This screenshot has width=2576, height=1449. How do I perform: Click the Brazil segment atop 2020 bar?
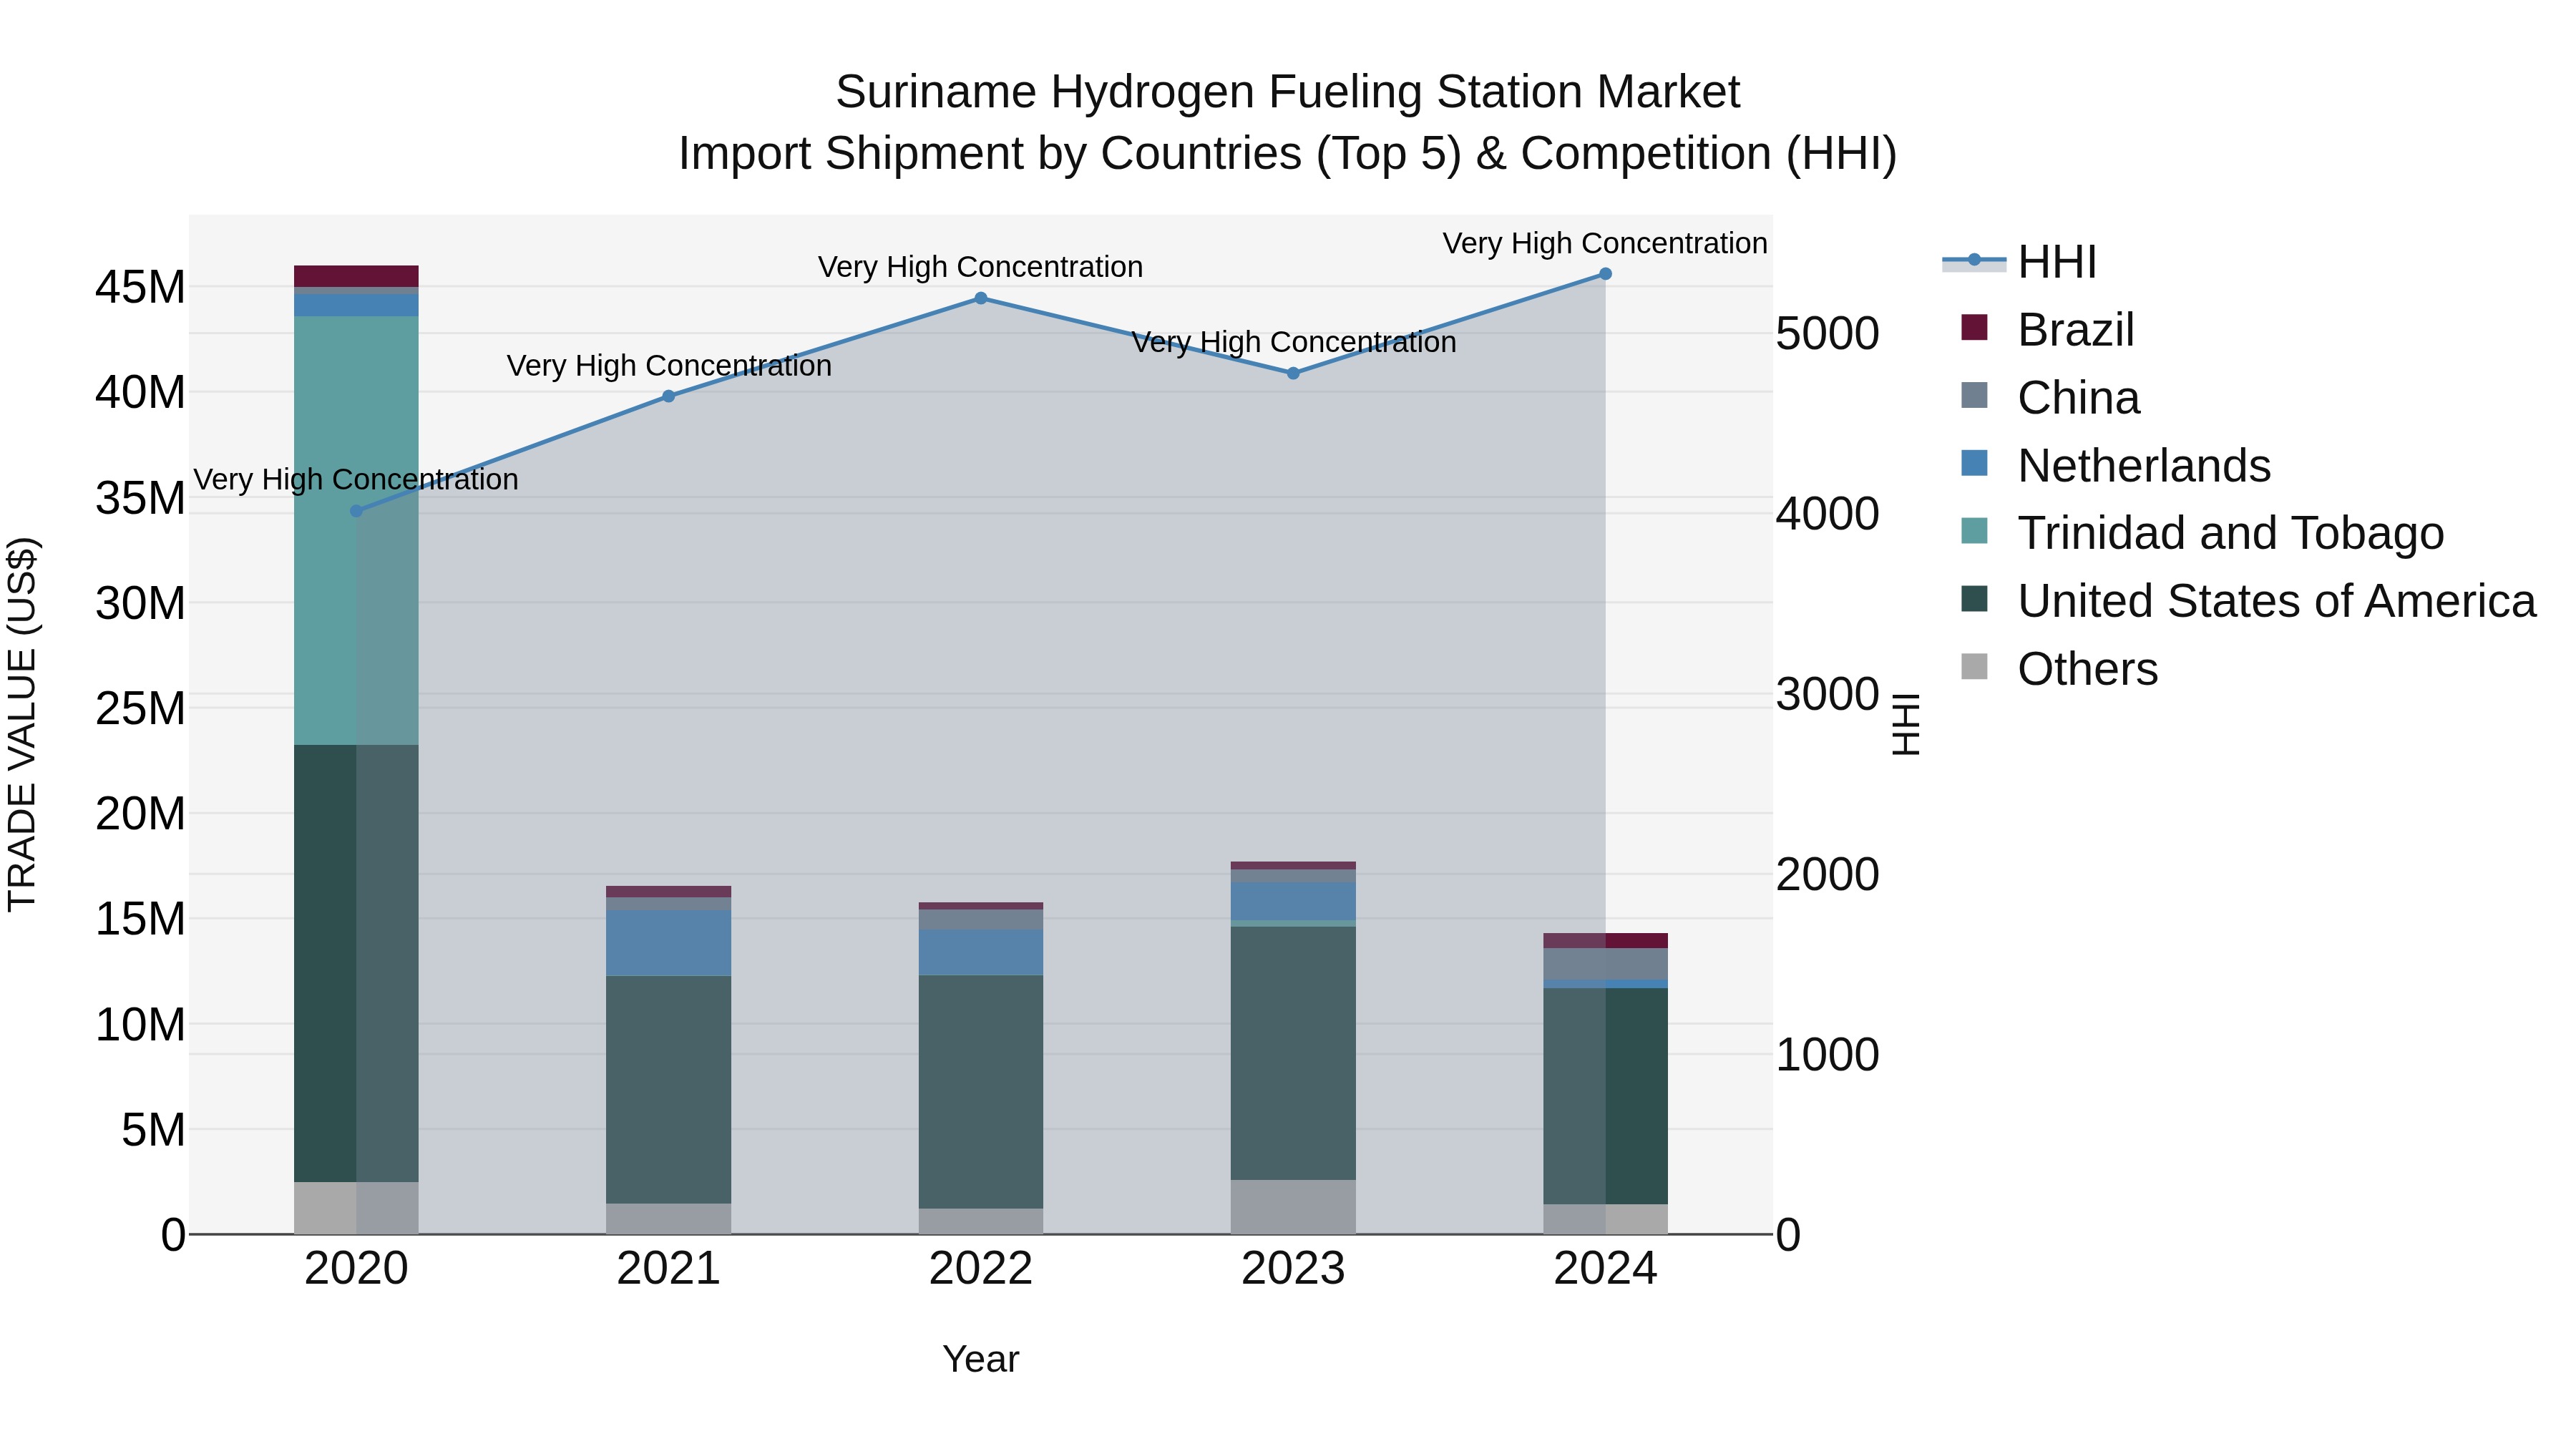(x=356, y=276)
